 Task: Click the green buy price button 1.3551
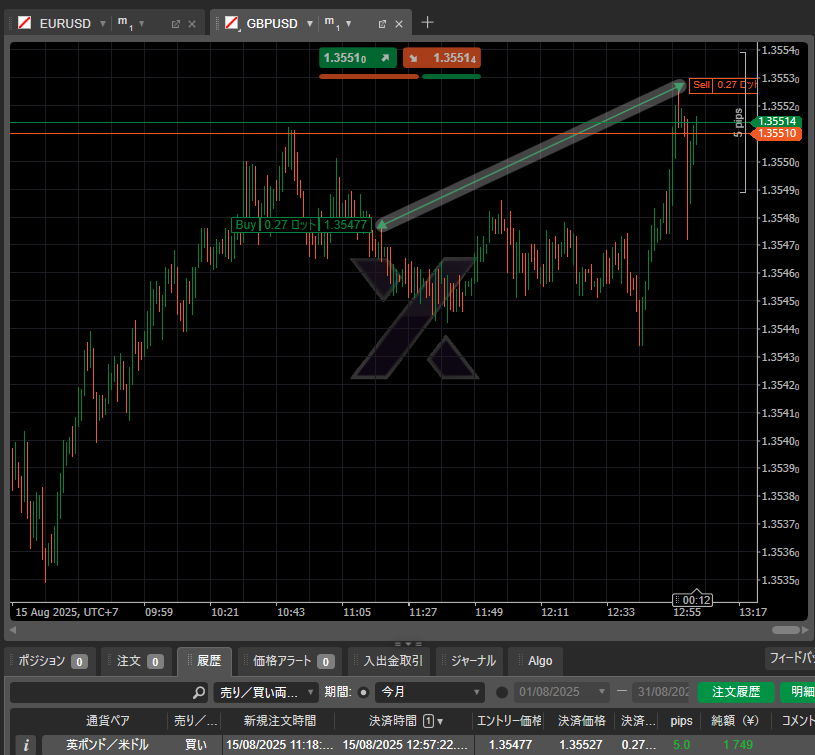[x=357, y=58]
